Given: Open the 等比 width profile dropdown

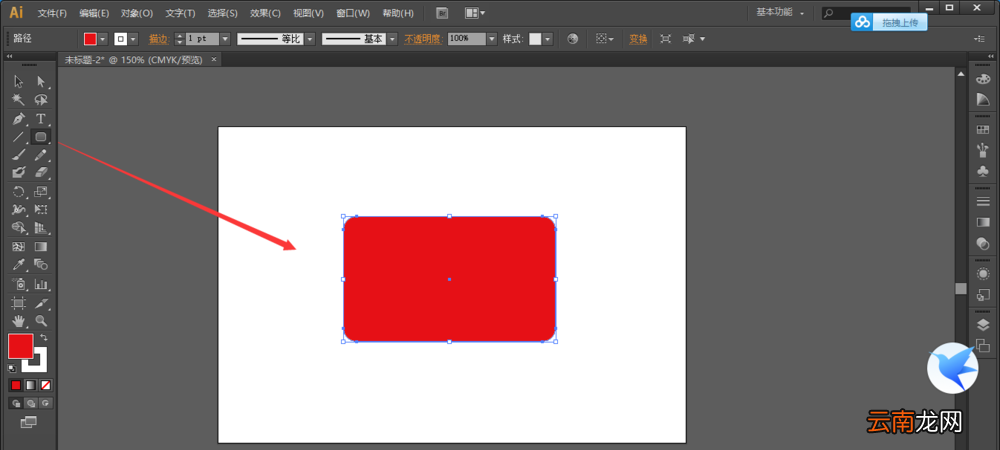Looking at the screenshot, I should point(310,39).
